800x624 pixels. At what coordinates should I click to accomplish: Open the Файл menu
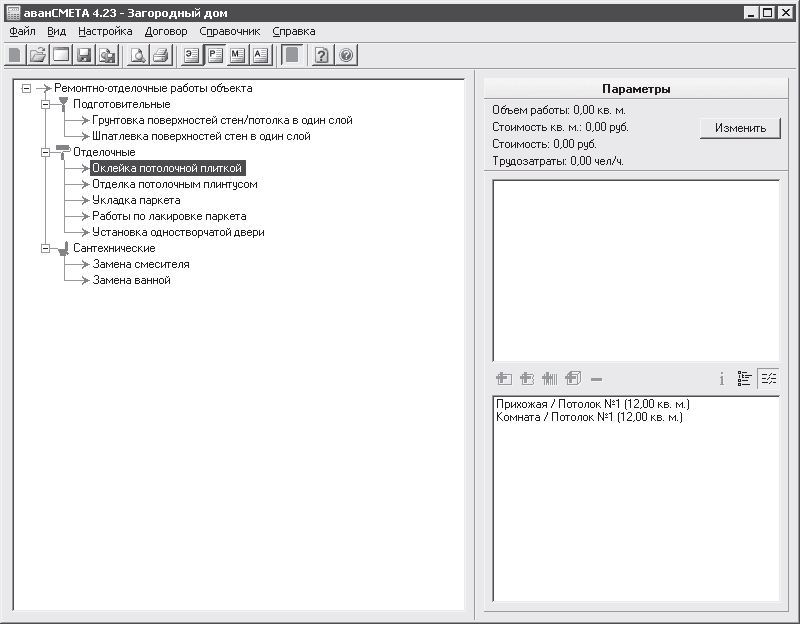tap(22, 31)
